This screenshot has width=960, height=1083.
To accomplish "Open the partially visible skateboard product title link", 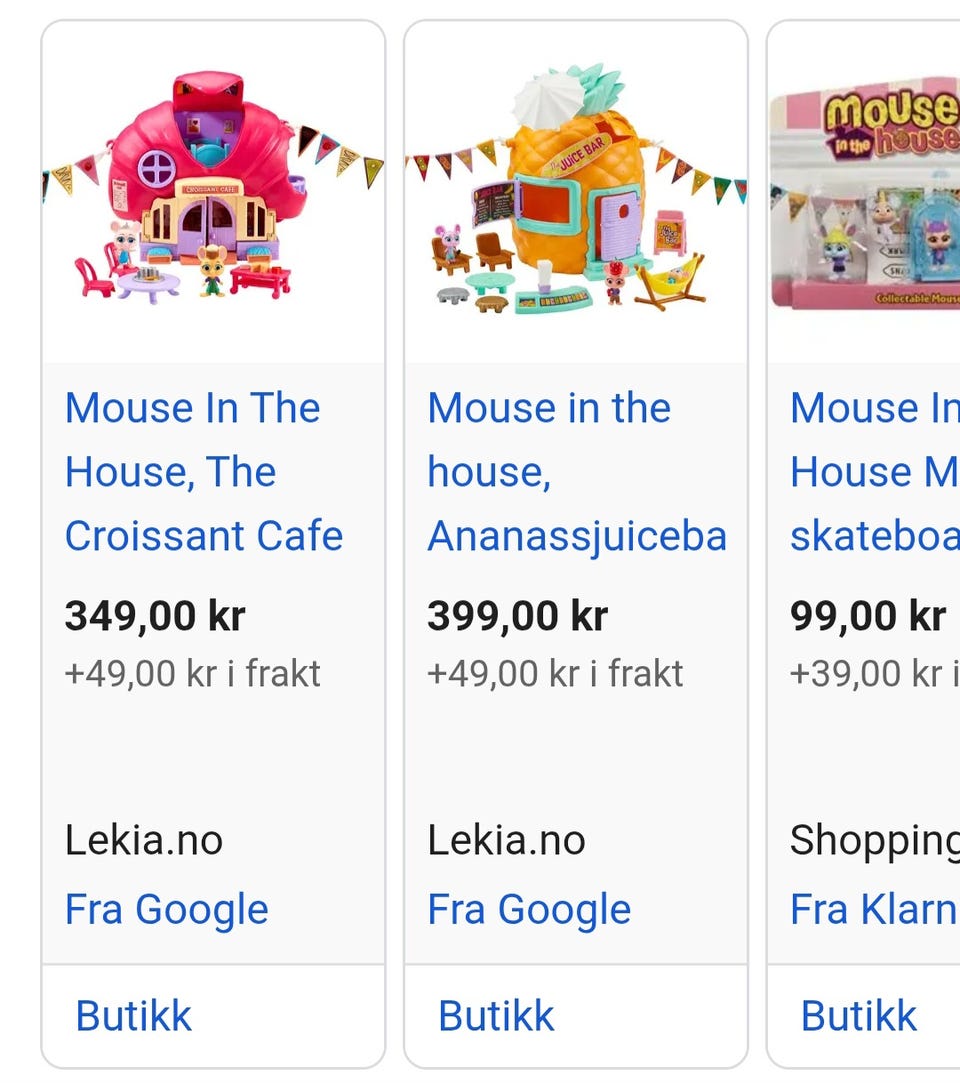I will pyautogui.click(x=874, y=472).
